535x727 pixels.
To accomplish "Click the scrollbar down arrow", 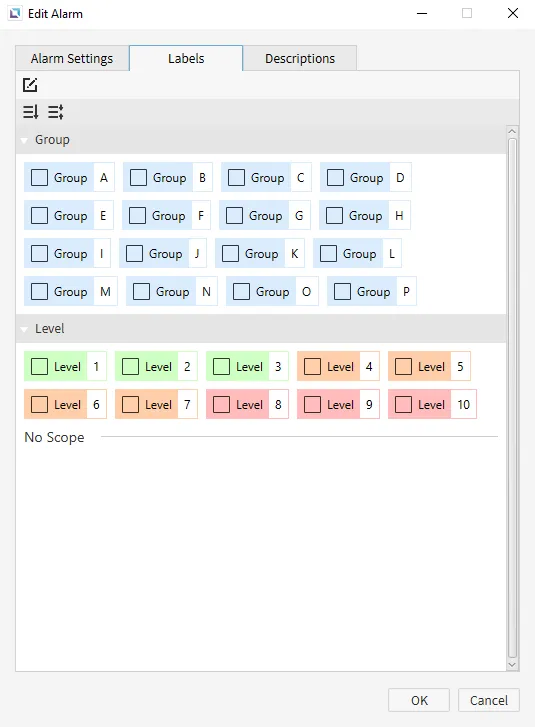I will tap(512, 664).
